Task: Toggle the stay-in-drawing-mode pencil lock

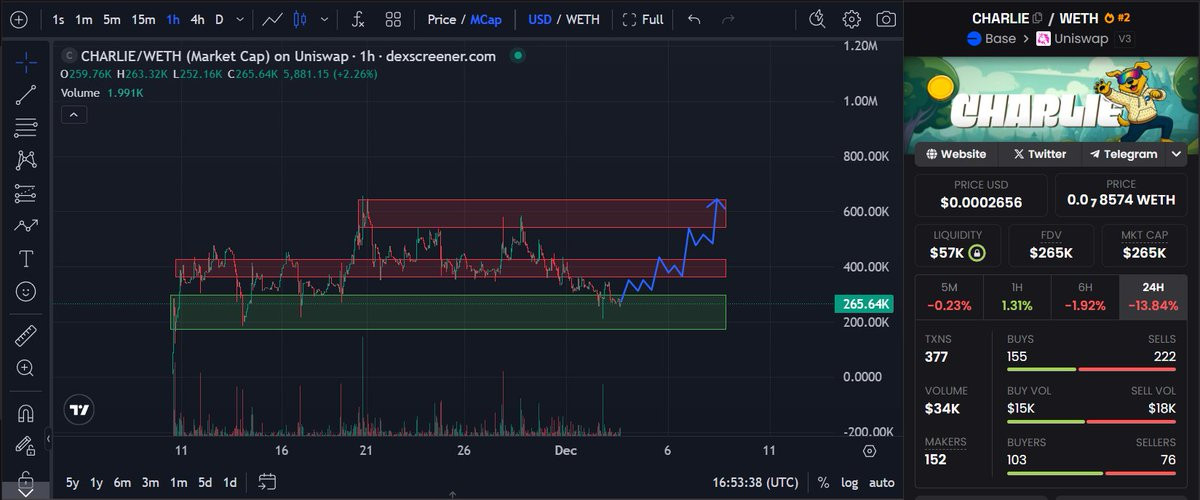Action: click(x=26, y=445)
